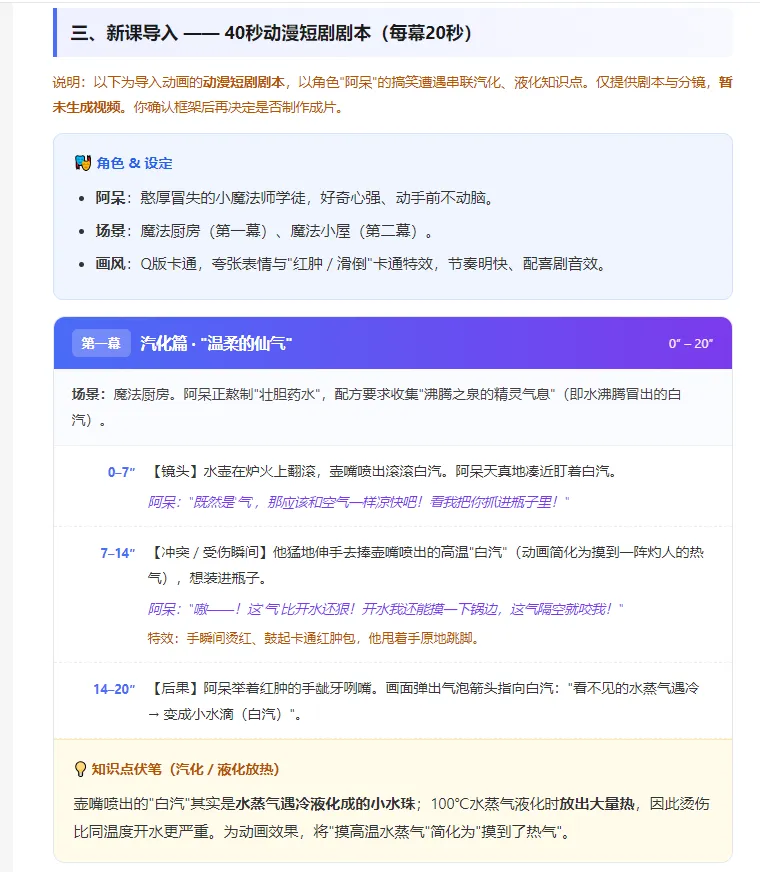
Task: Click the 【后果】阿呆举着红肿的手 line
Action: [423, 701]
